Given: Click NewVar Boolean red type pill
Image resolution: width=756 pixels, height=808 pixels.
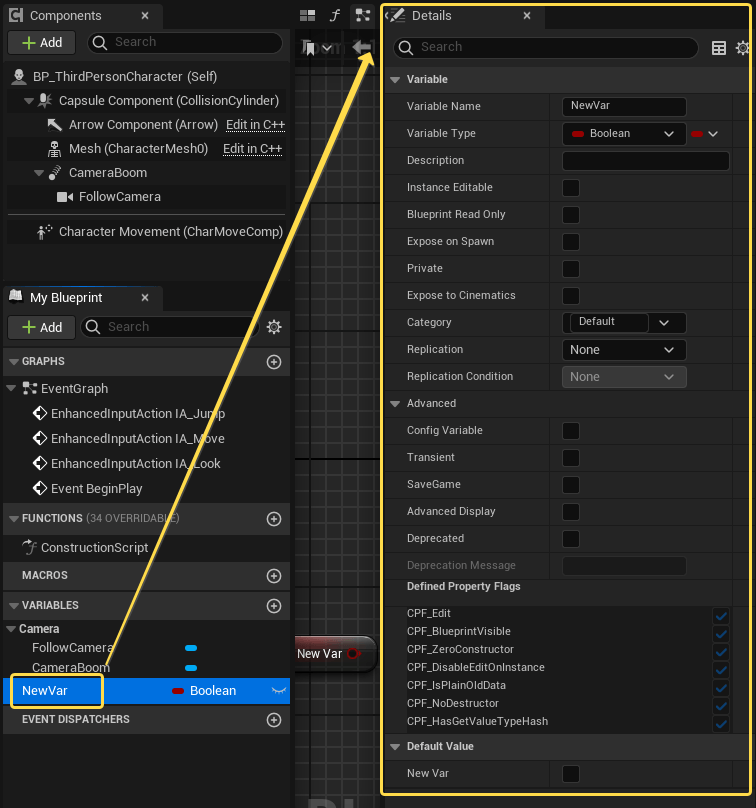Looking at the screenshot, I should pyautogui.click(x=178, y=691).
